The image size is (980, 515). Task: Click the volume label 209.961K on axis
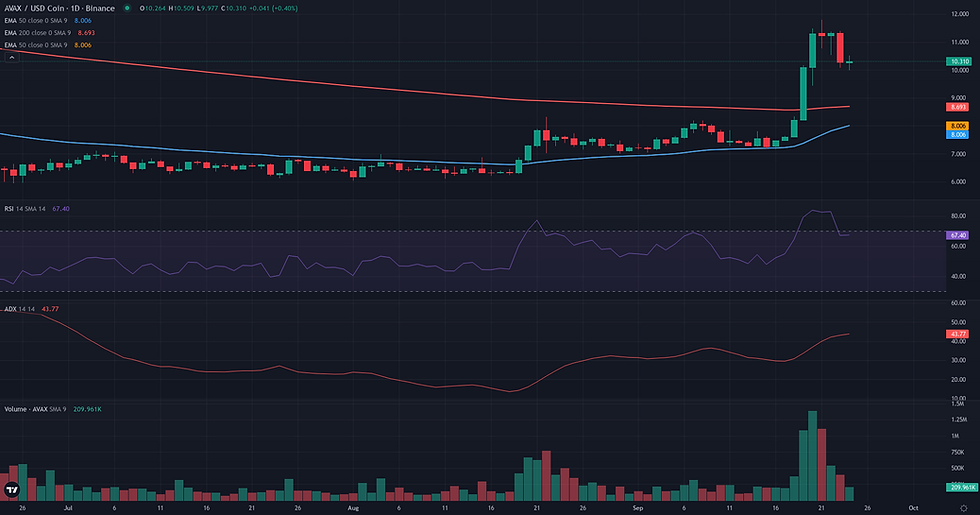962,487
